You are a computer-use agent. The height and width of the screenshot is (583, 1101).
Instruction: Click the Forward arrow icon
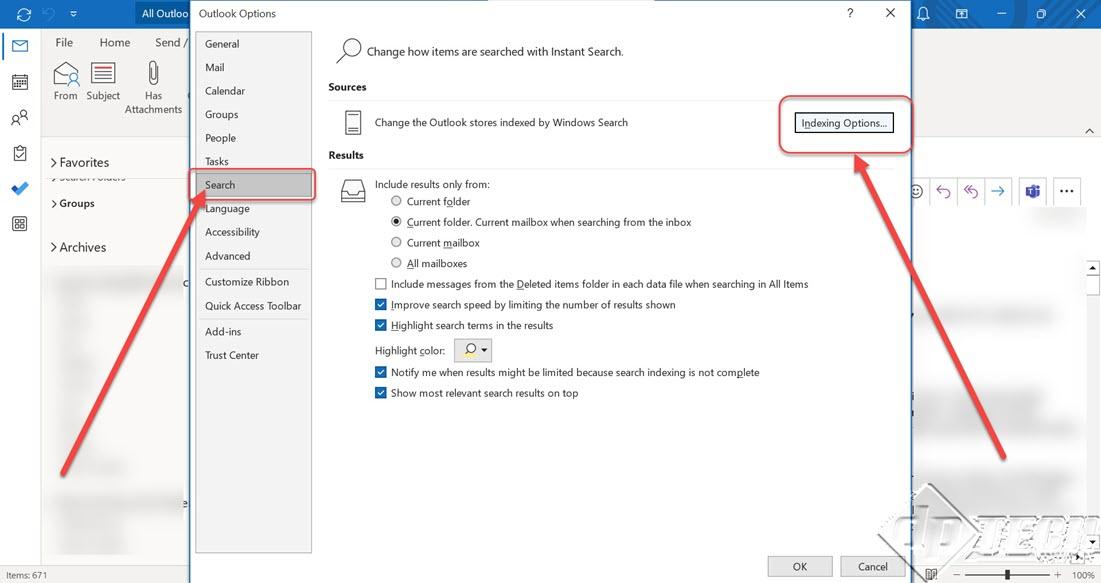point(998,191)
